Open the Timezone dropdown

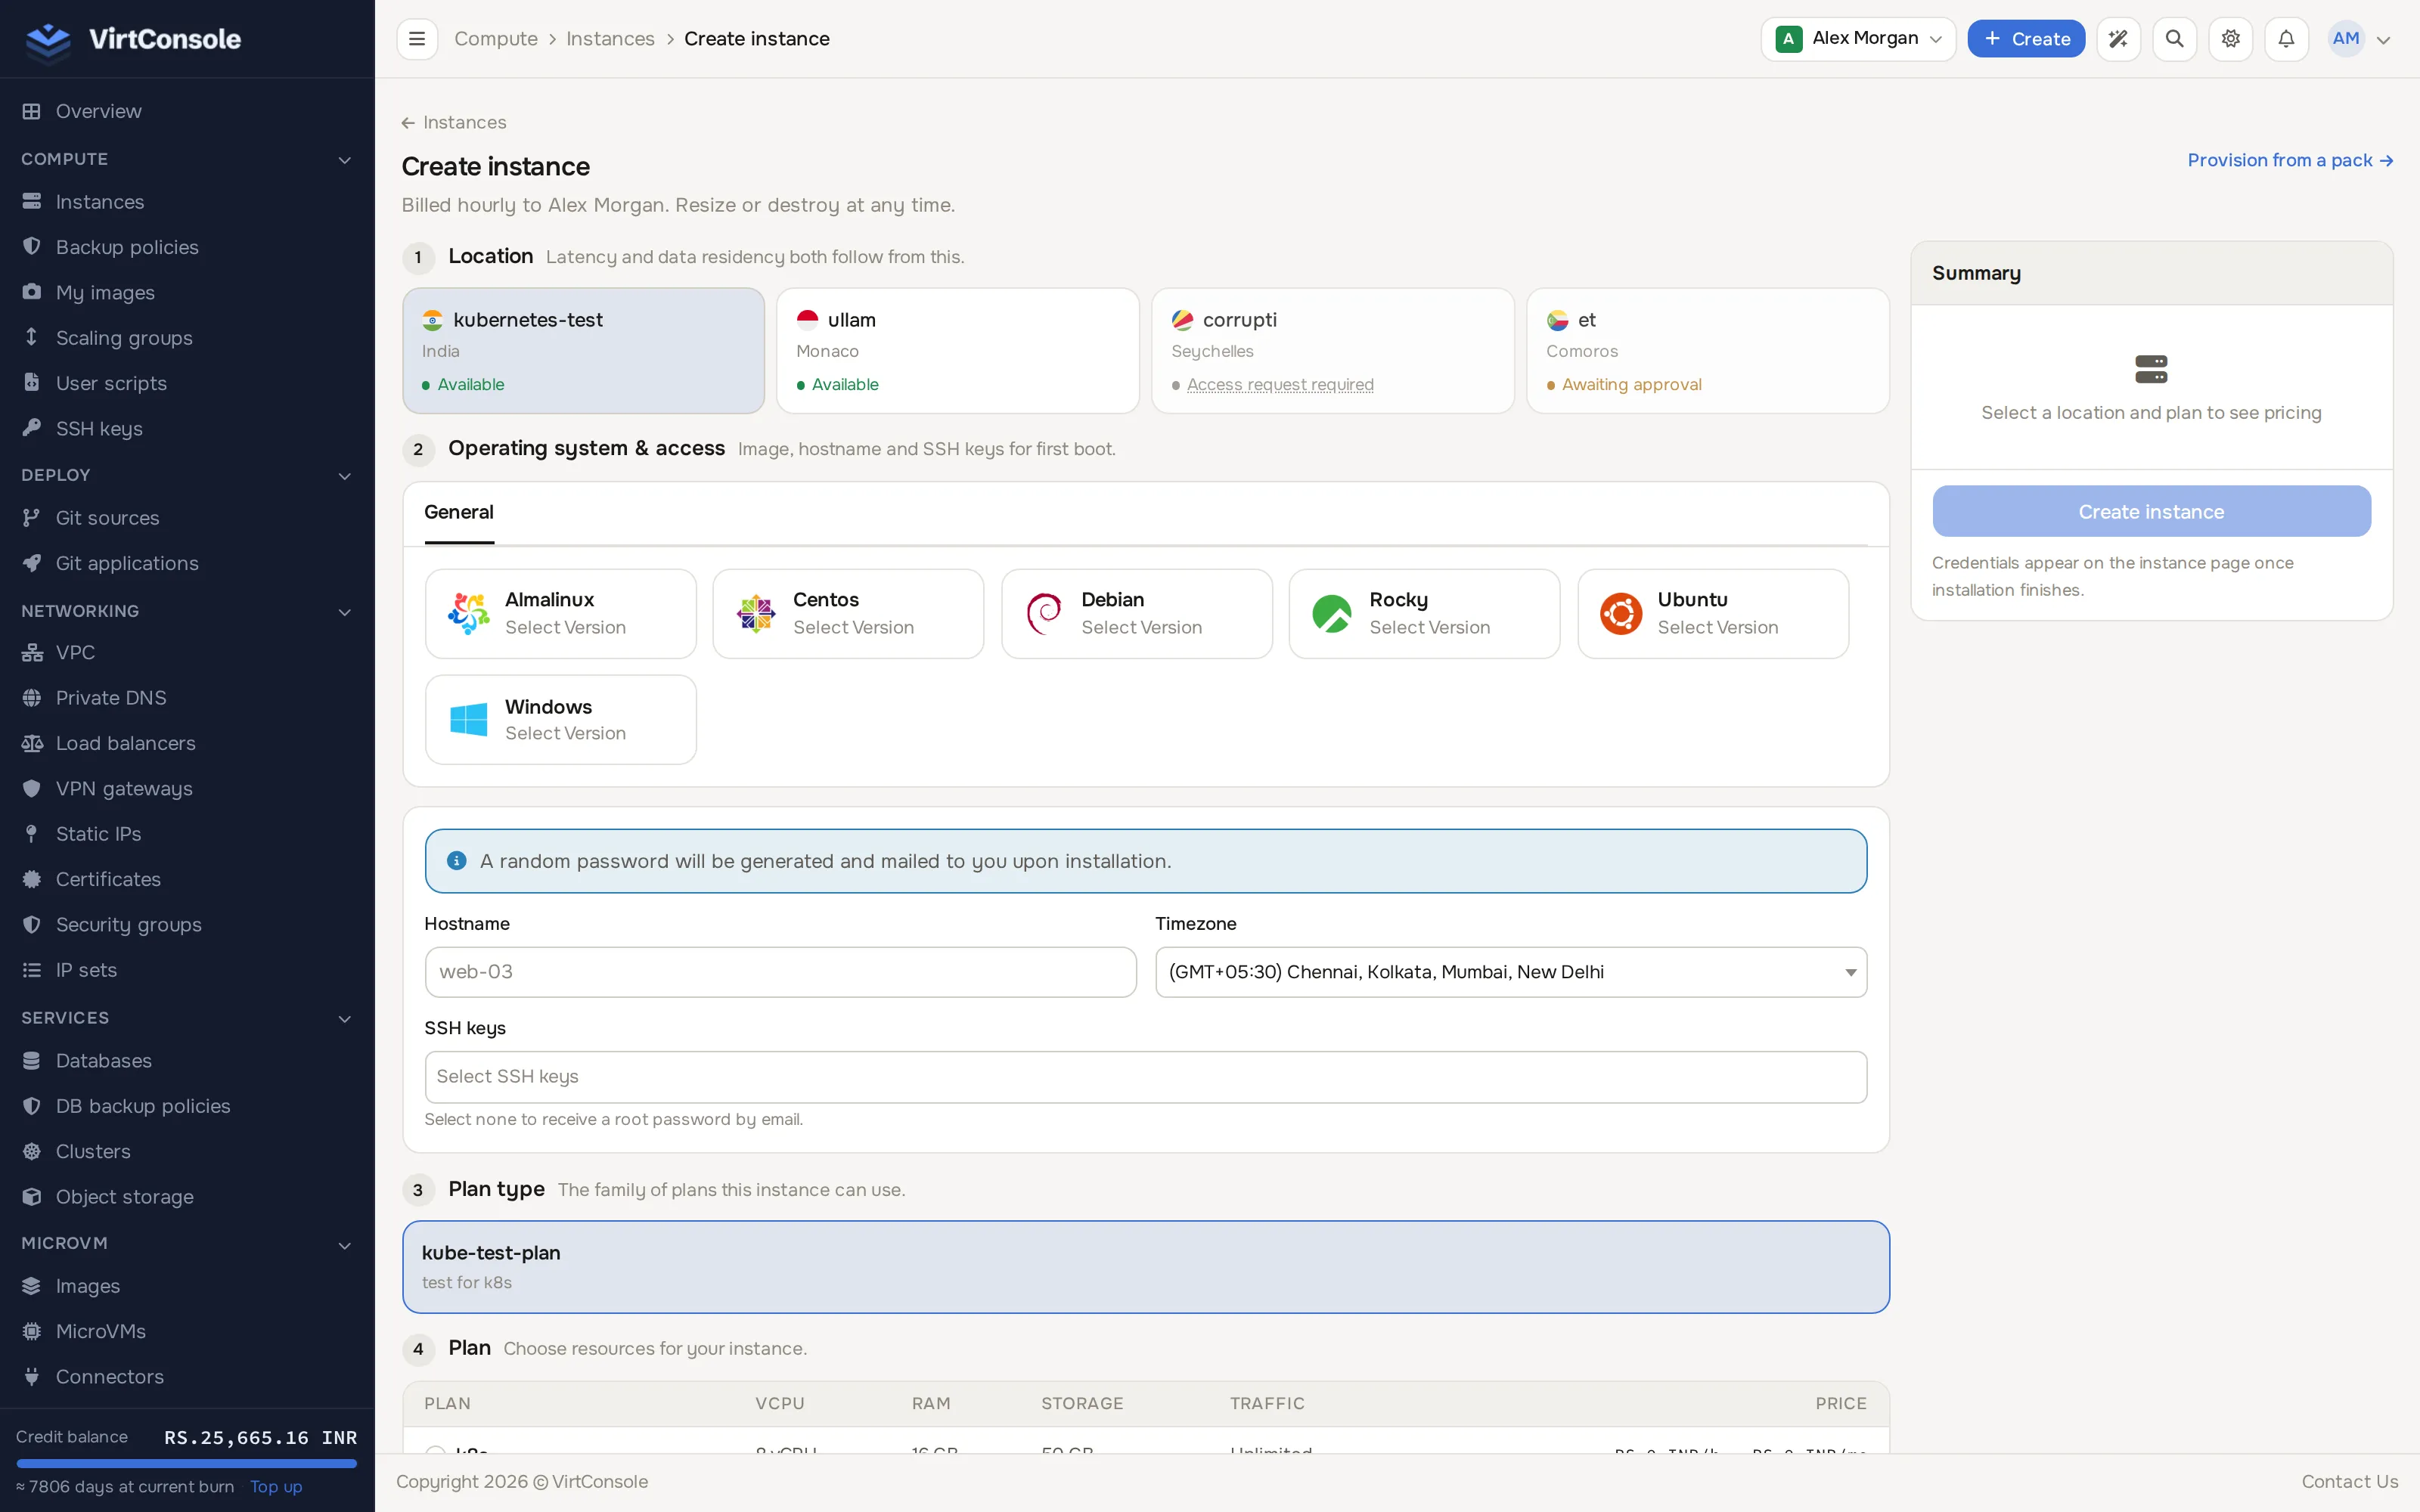(1510, 971)
